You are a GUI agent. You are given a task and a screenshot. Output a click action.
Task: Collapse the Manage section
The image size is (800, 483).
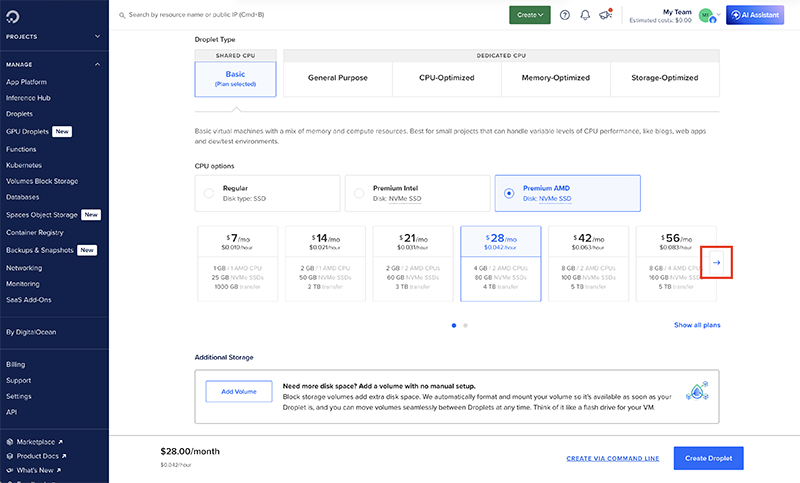coord(97,64)
